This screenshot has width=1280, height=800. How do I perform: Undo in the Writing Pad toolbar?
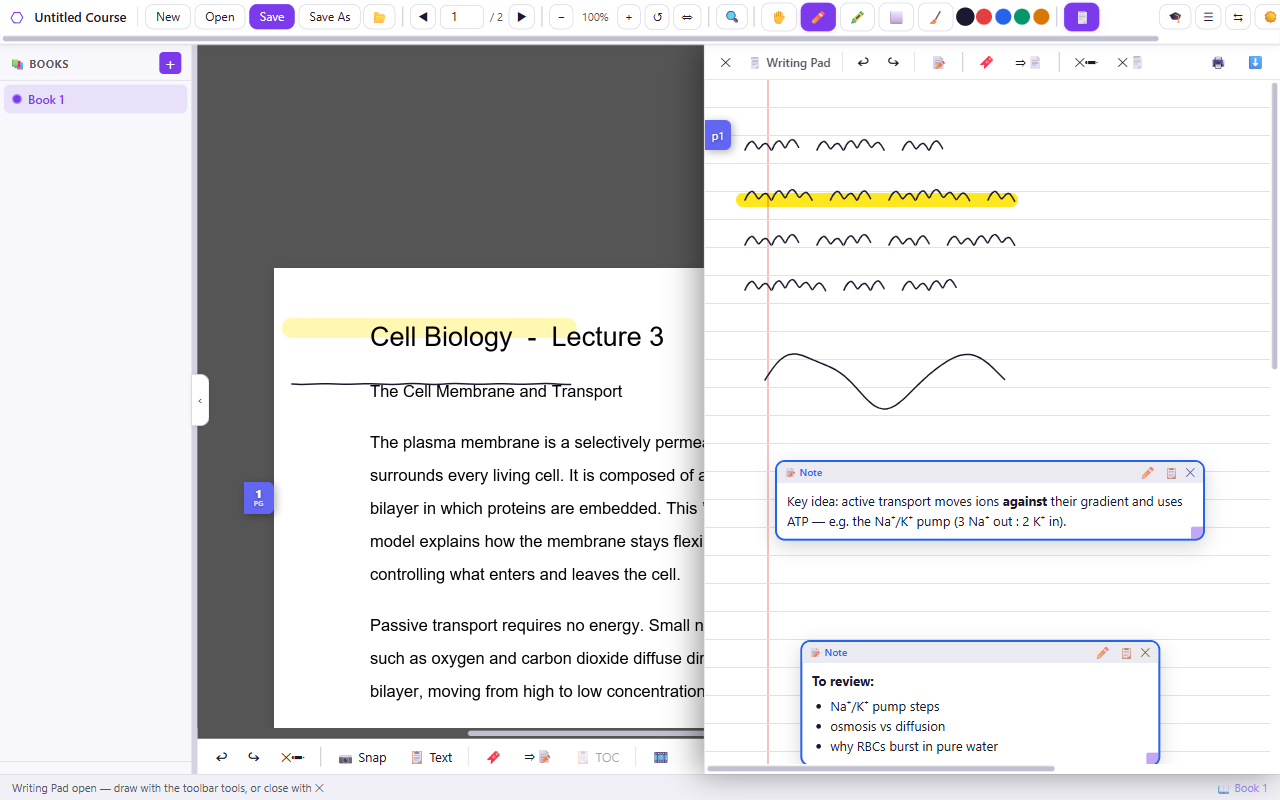[863, 62]
